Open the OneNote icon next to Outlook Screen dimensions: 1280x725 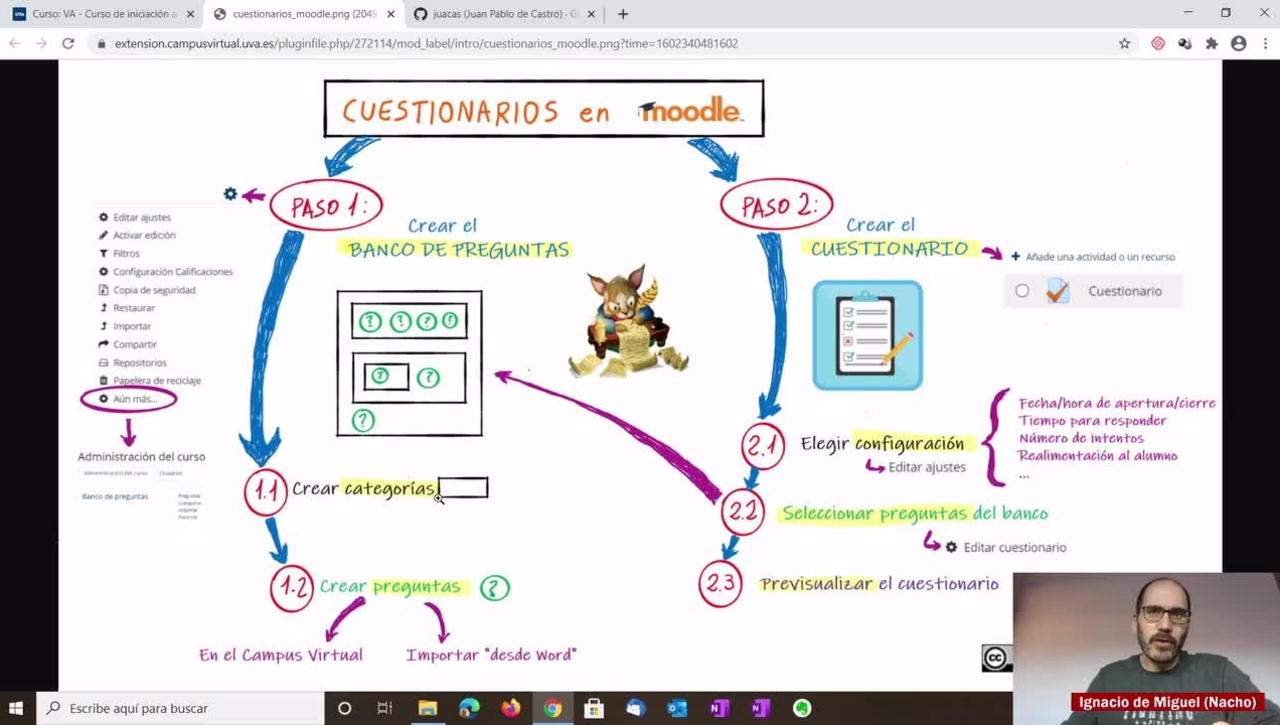click(x=719, y=708)
